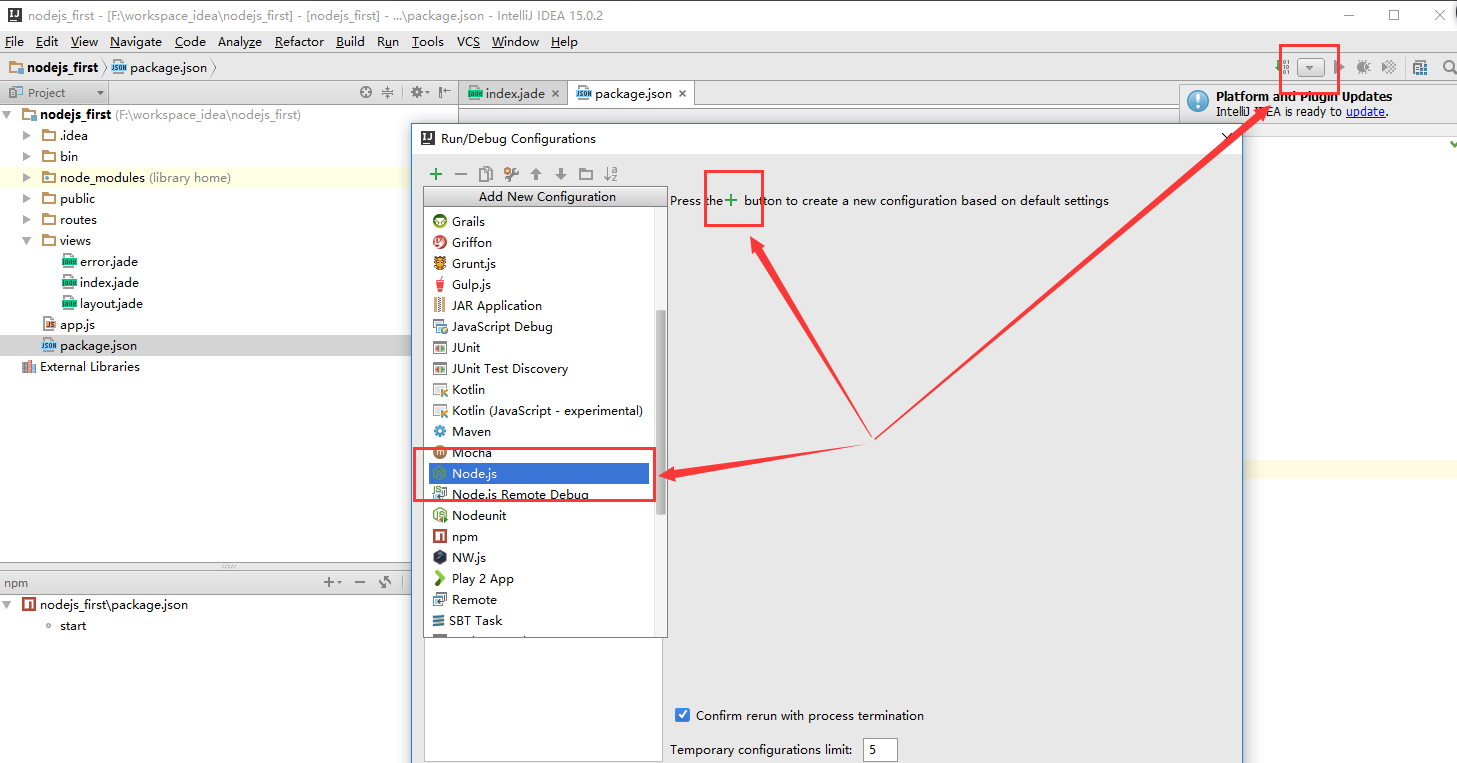
Task: Collapse the nodejs_first project root node
Action: tap(8, 114)
